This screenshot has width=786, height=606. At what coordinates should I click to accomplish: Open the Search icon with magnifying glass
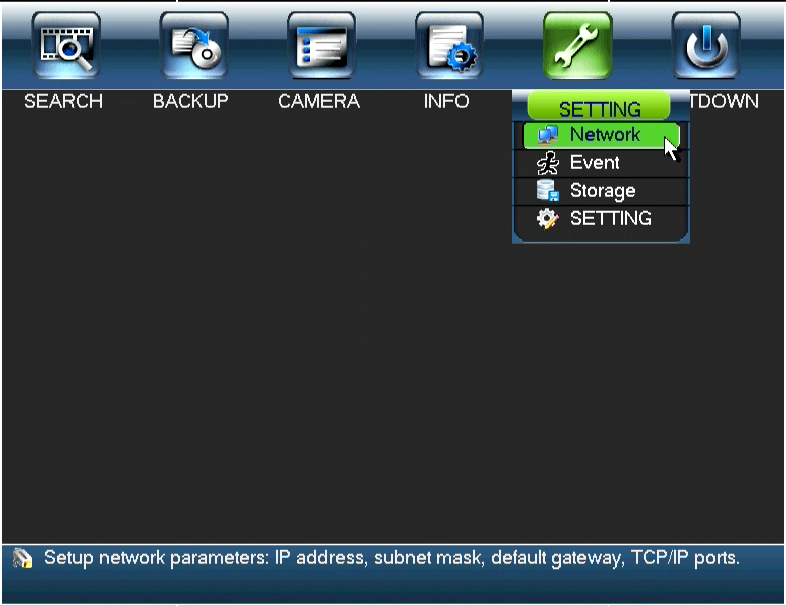[66, 46]
